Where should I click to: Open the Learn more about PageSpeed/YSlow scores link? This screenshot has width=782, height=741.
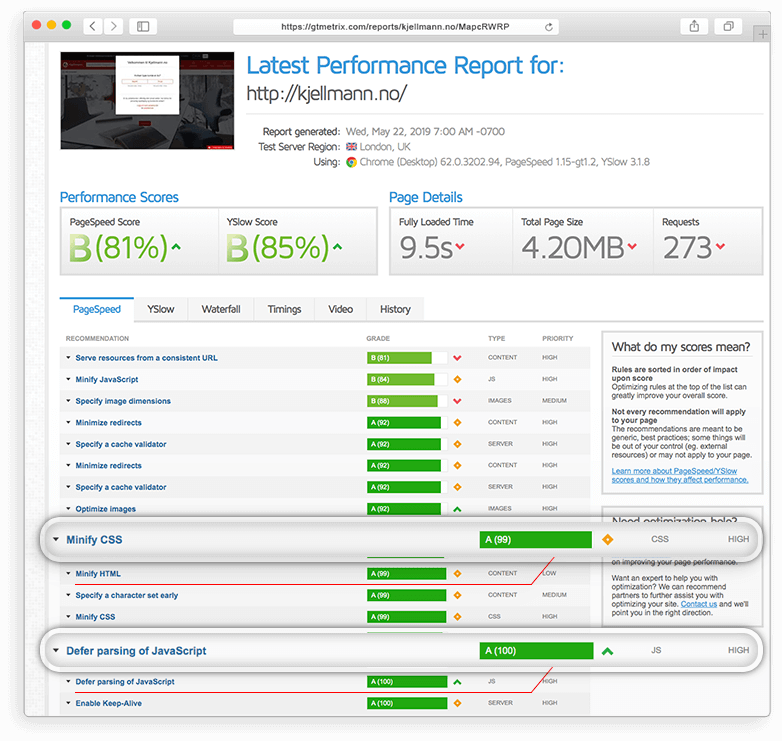pyautogui.click(x=680, y=475)
